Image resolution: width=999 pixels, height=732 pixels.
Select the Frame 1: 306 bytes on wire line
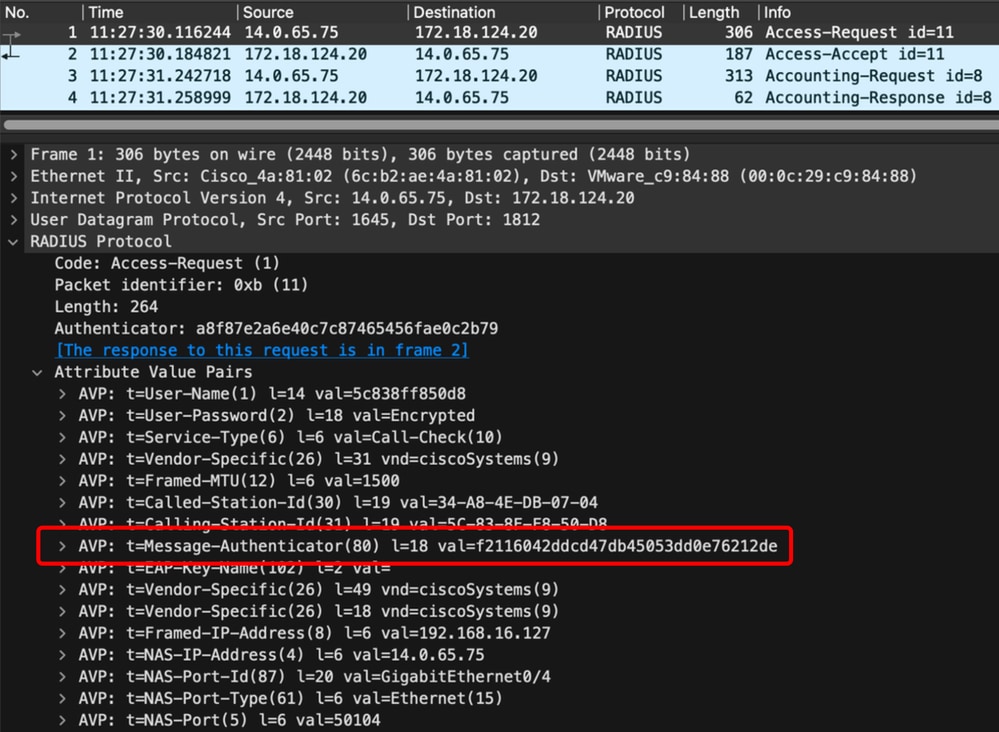(x=360, y=154)
